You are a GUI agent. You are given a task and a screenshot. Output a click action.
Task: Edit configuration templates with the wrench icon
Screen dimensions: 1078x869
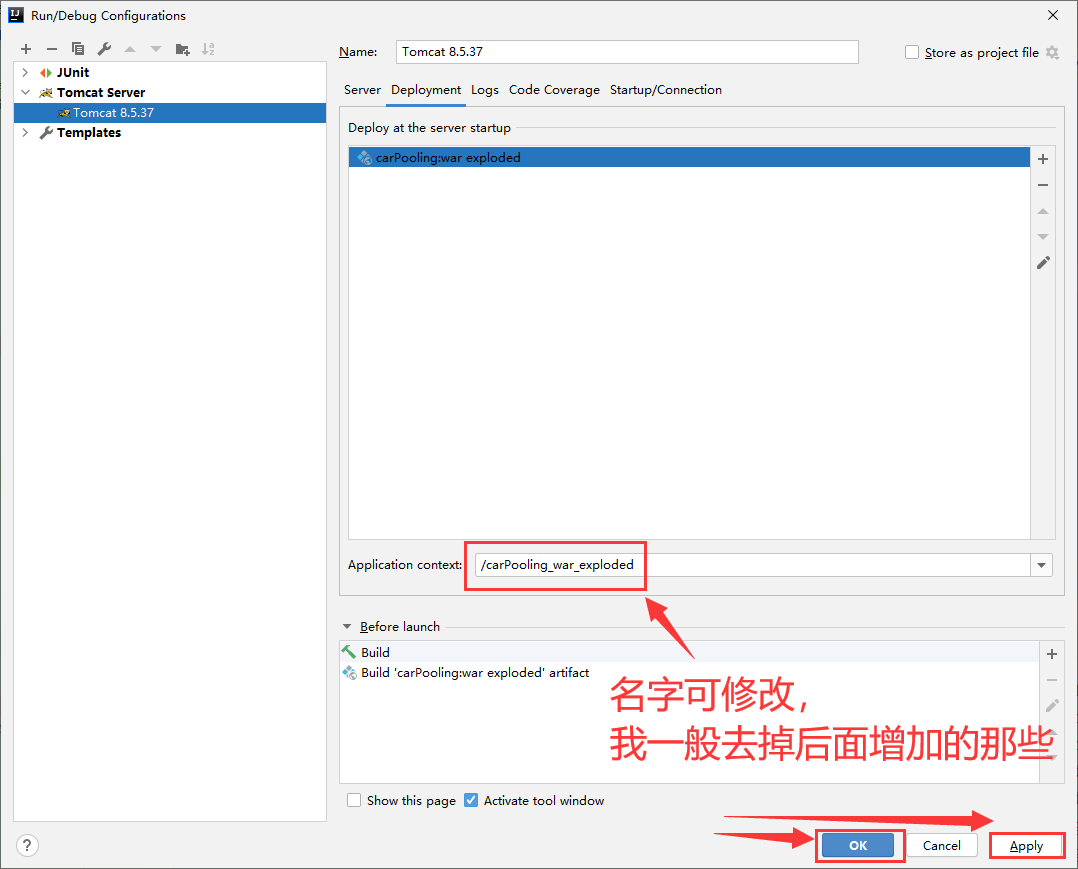point(103,48)
